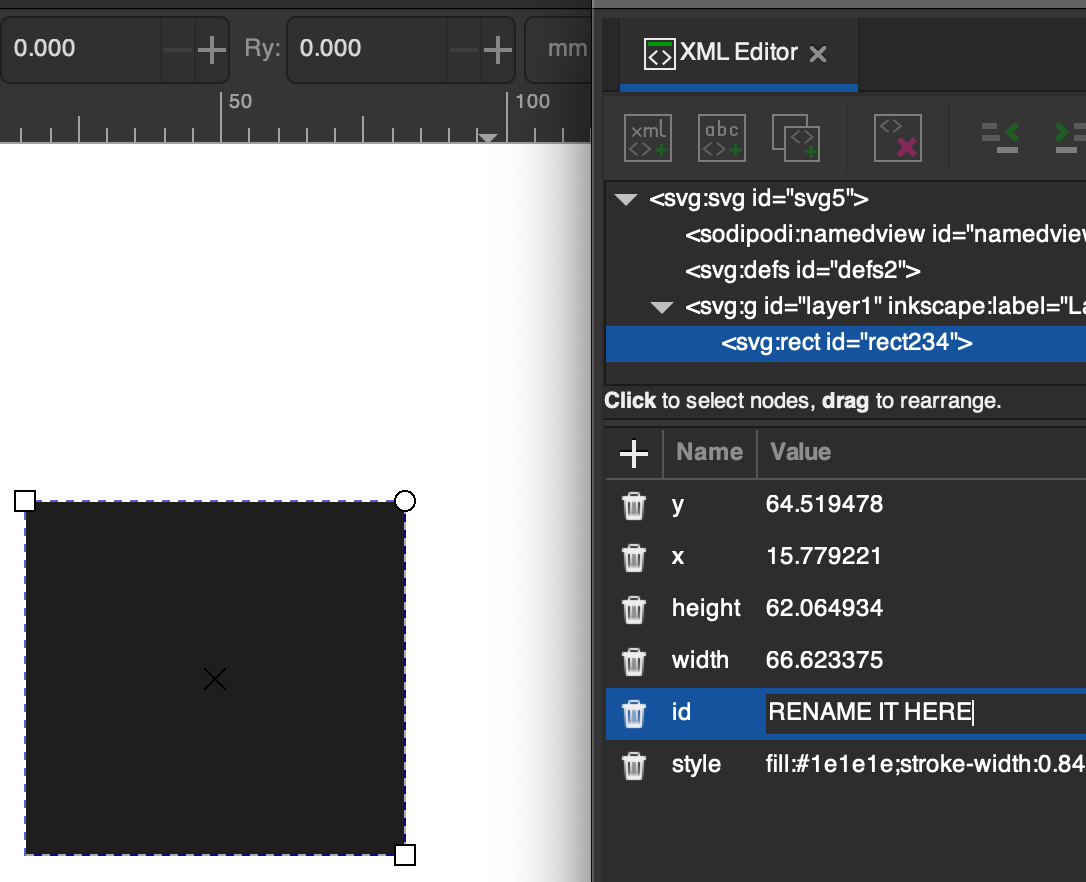Click the Ry value input field
Viewport: 1086px width, 882px height.
point(367,48)
